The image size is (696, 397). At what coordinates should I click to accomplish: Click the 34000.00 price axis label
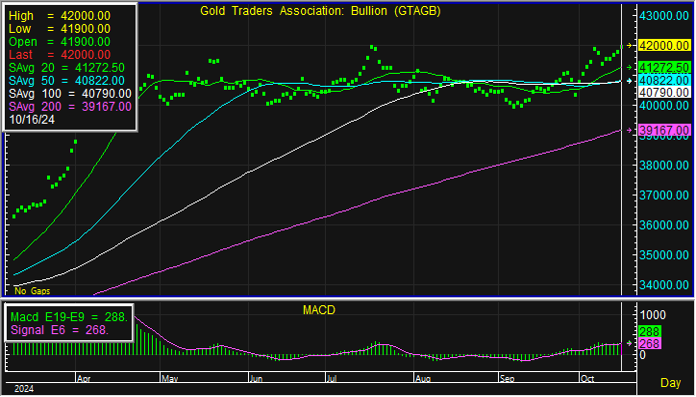tap(664, 285)
